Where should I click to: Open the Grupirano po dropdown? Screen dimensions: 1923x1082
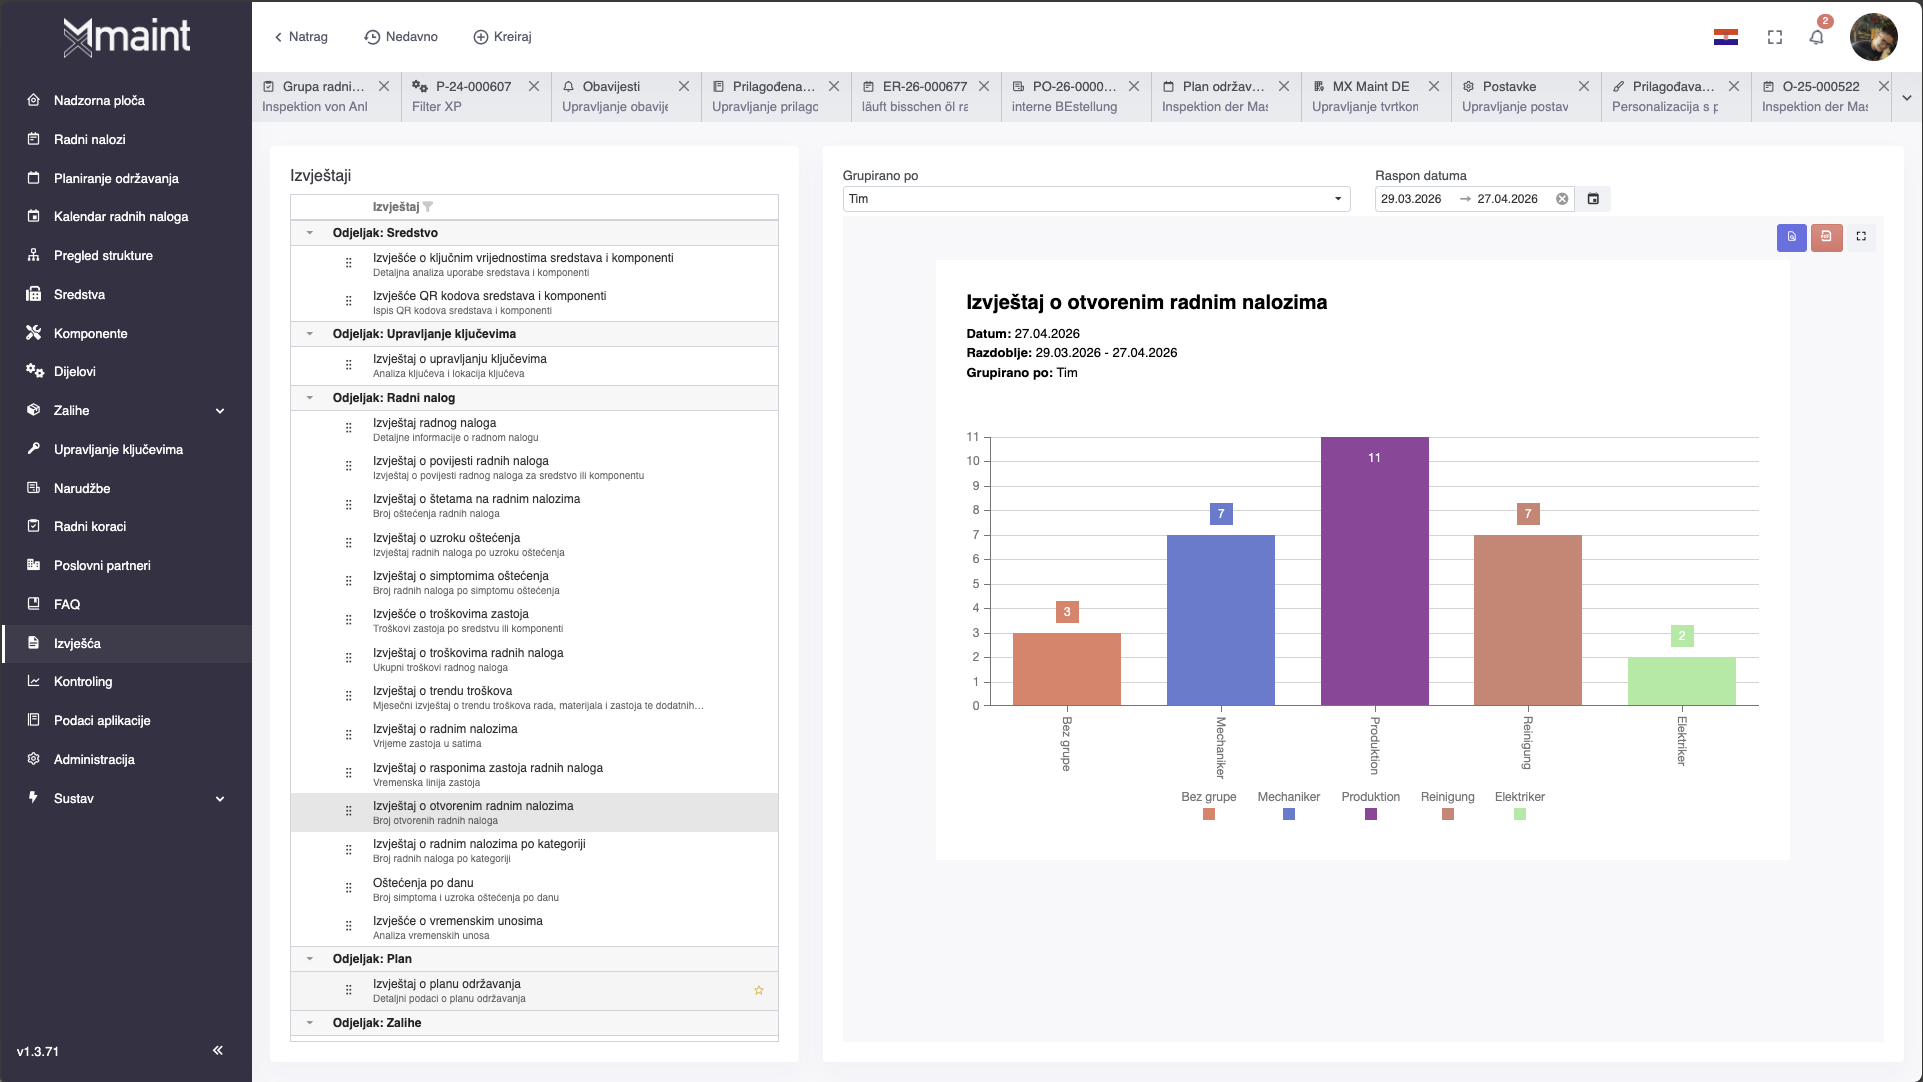click(1095, 199)
